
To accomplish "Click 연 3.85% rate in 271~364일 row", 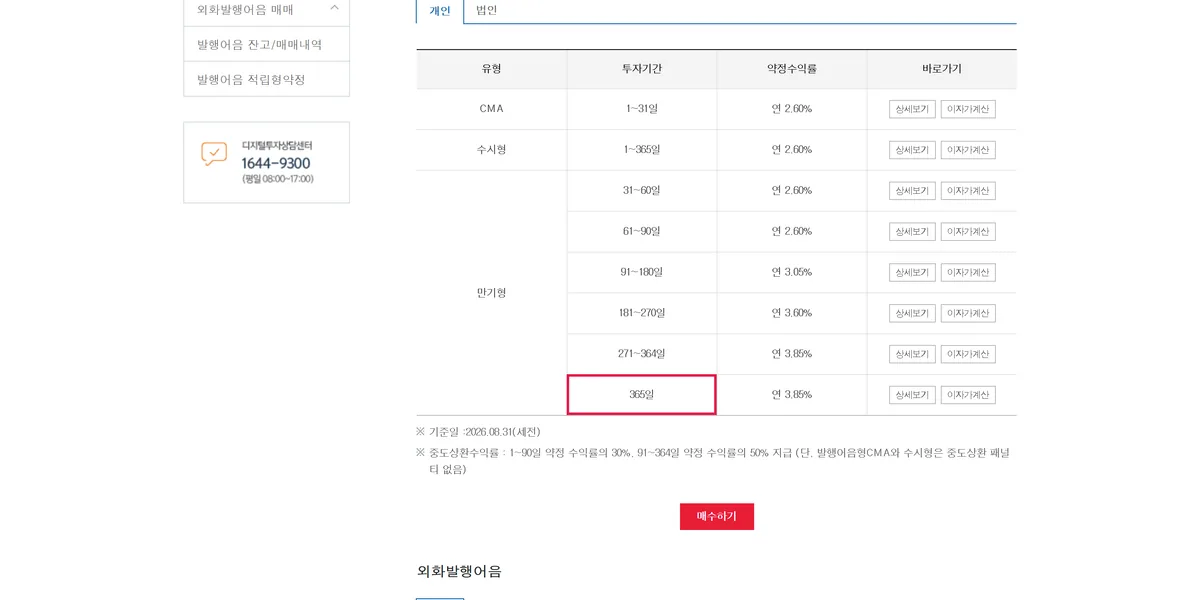I will point(792,354).
